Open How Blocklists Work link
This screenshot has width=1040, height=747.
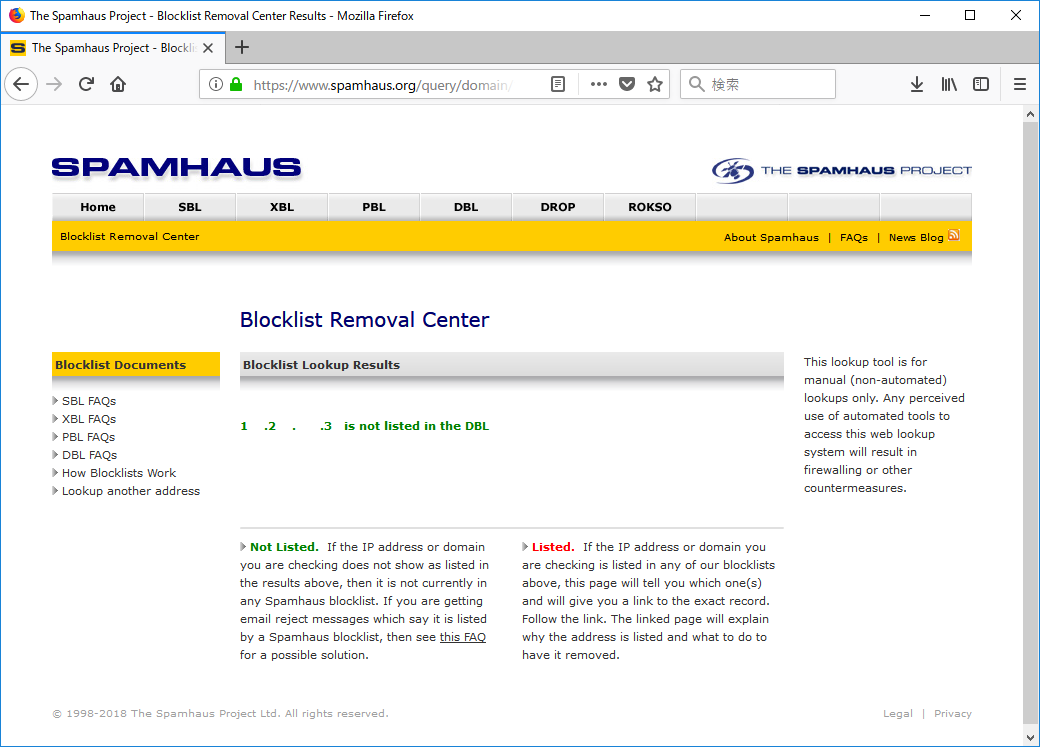pyautogui.click(x=119, y=473)
